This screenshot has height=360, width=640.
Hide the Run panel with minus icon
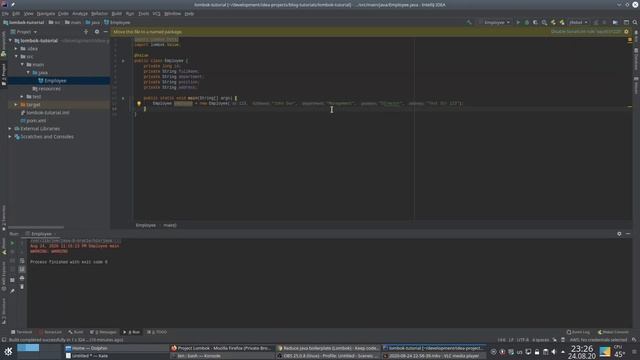tap(628, 234)
